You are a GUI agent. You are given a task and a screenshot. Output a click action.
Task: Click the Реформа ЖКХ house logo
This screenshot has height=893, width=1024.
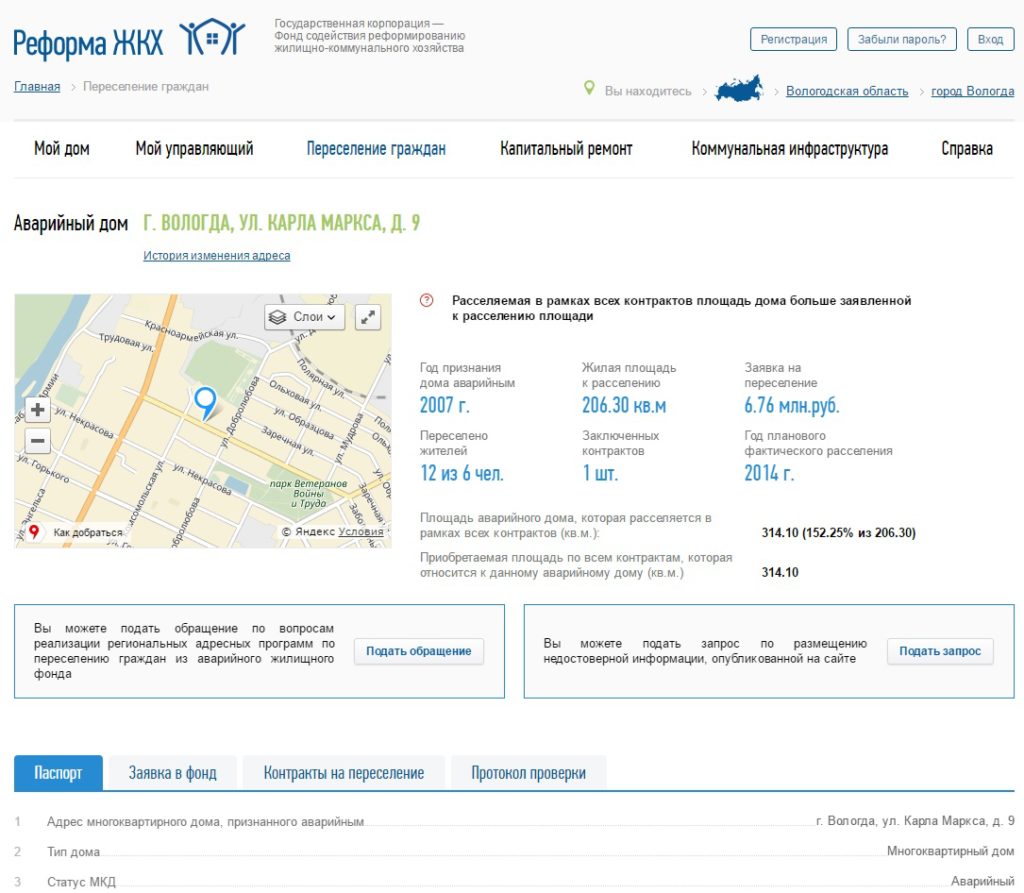point(211,39)
